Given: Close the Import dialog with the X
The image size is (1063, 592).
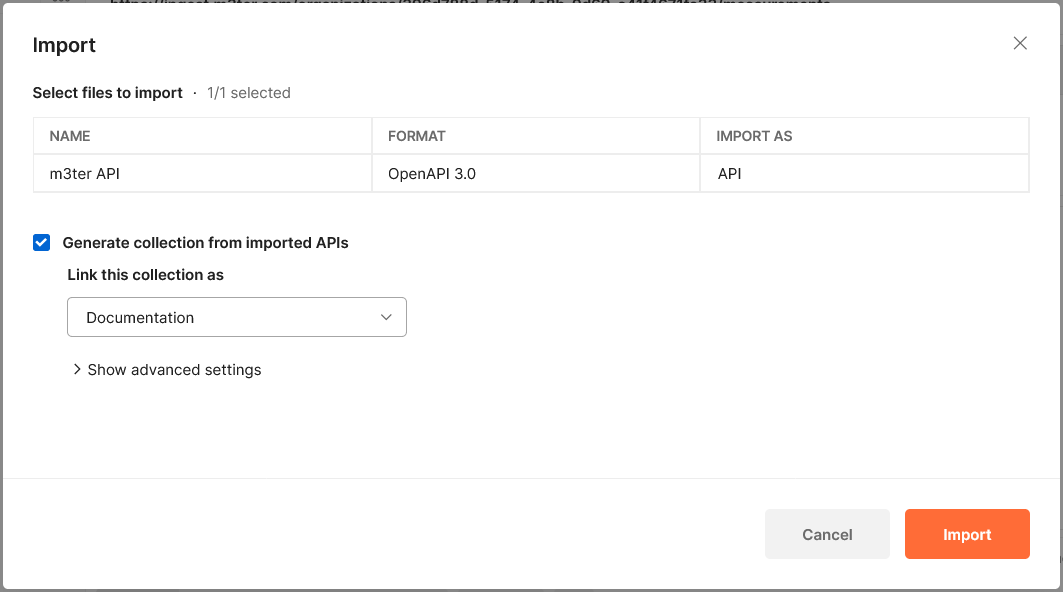Looking at the screenshot, I should coord(1020,43).
